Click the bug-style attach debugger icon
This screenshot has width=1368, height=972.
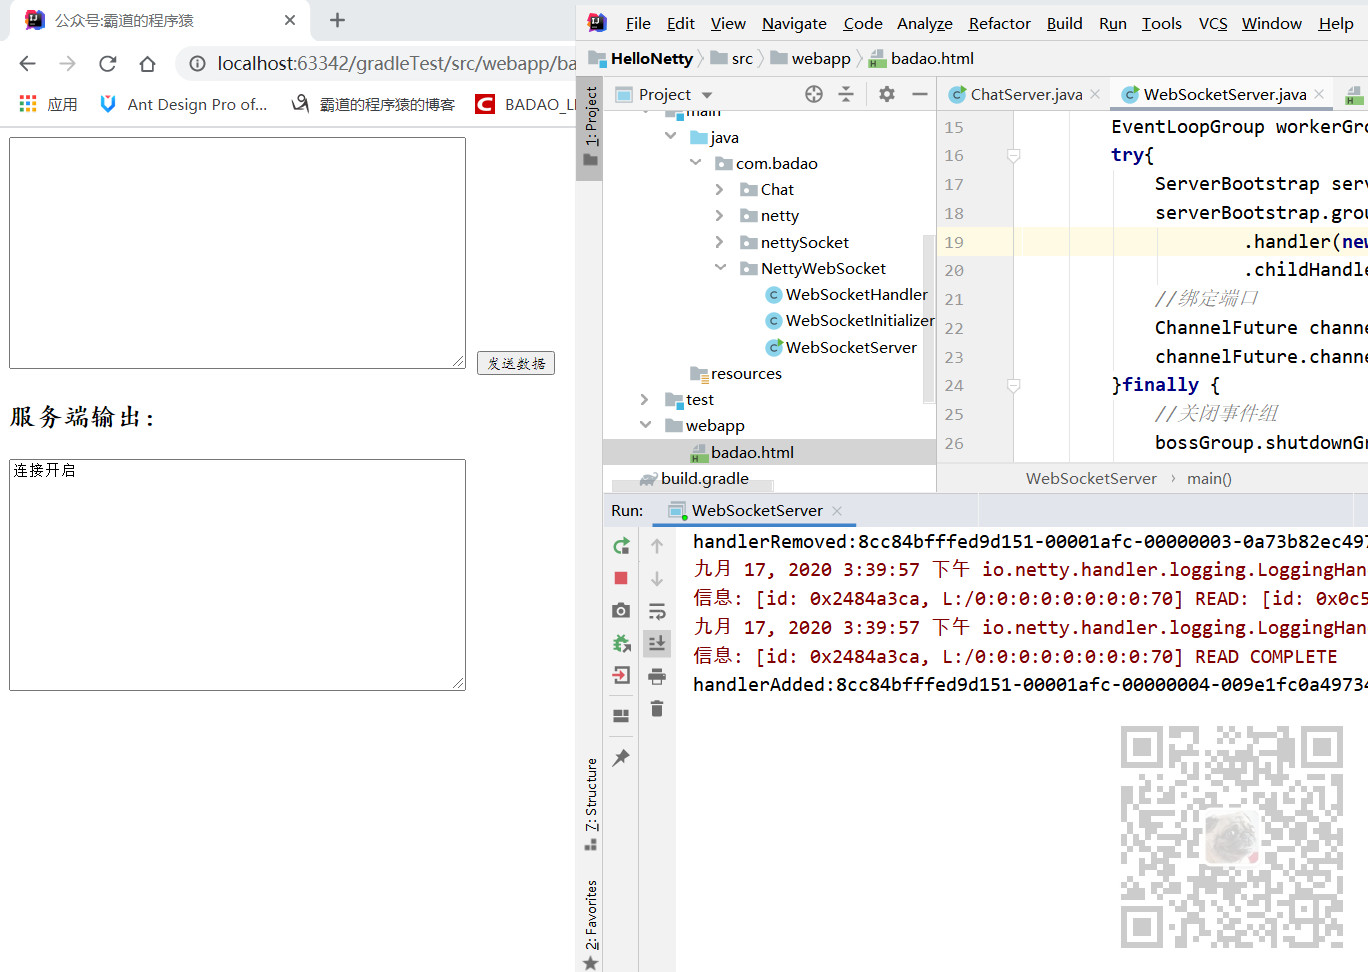coord(621,643)
